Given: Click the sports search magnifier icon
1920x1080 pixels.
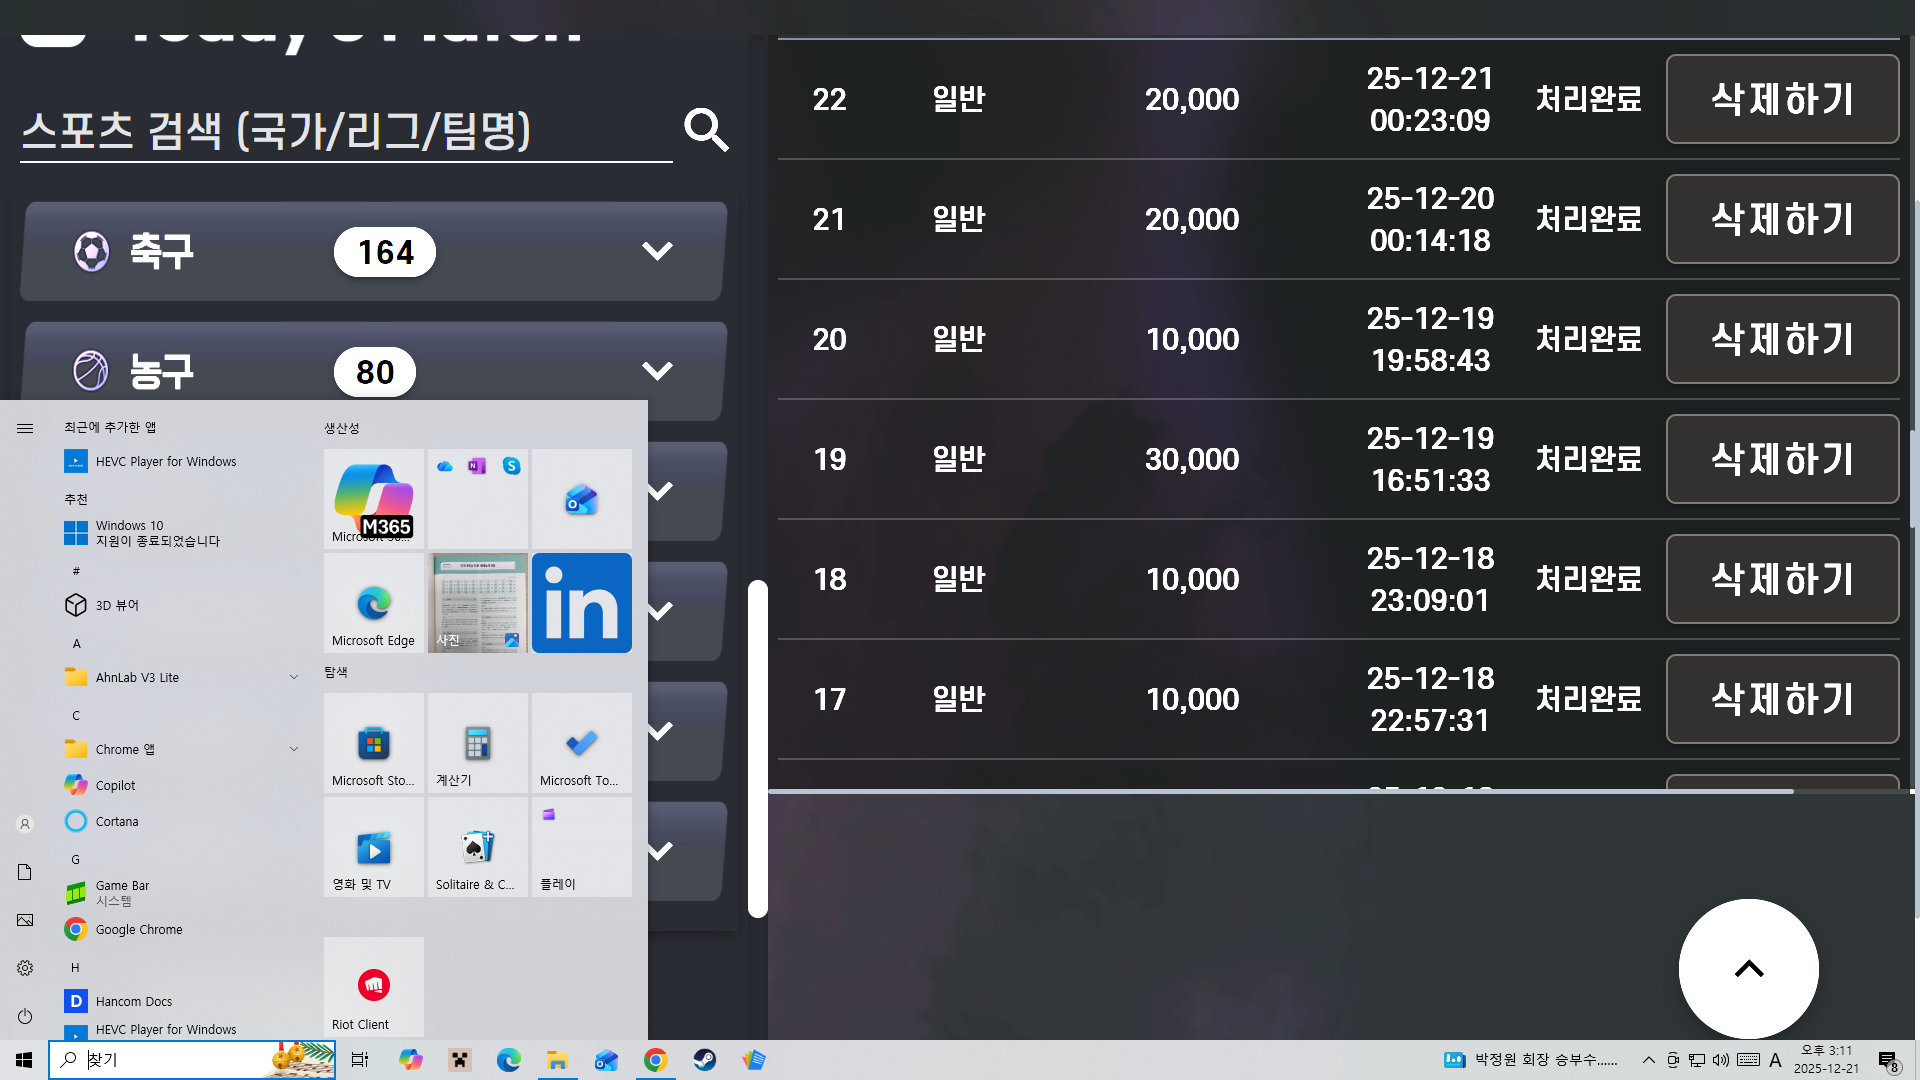Looking at the screenshot, I should (706, 130).
